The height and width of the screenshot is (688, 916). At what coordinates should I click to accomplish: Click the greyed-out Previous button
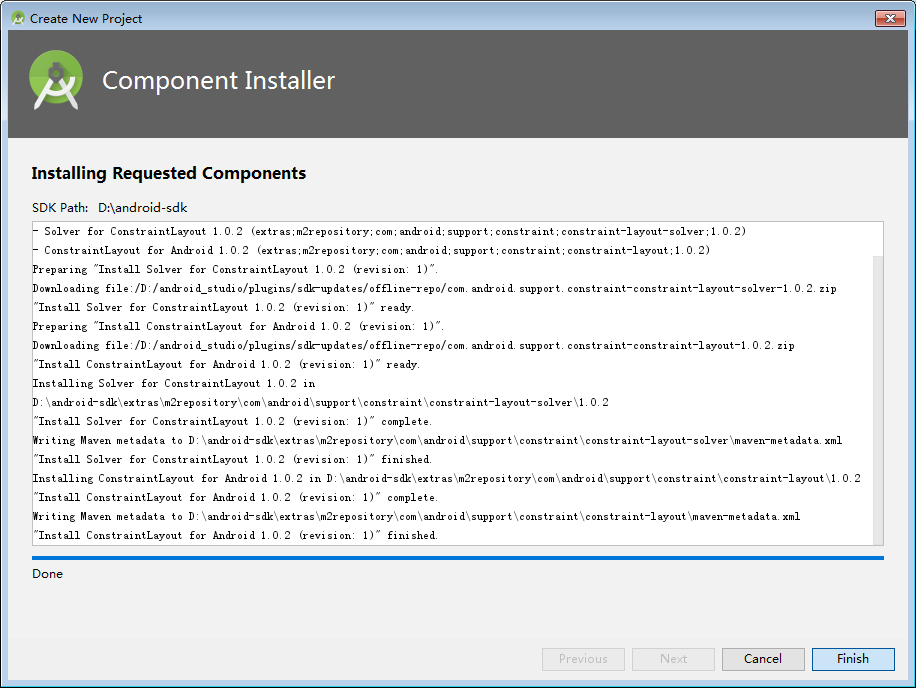point(583,659)
